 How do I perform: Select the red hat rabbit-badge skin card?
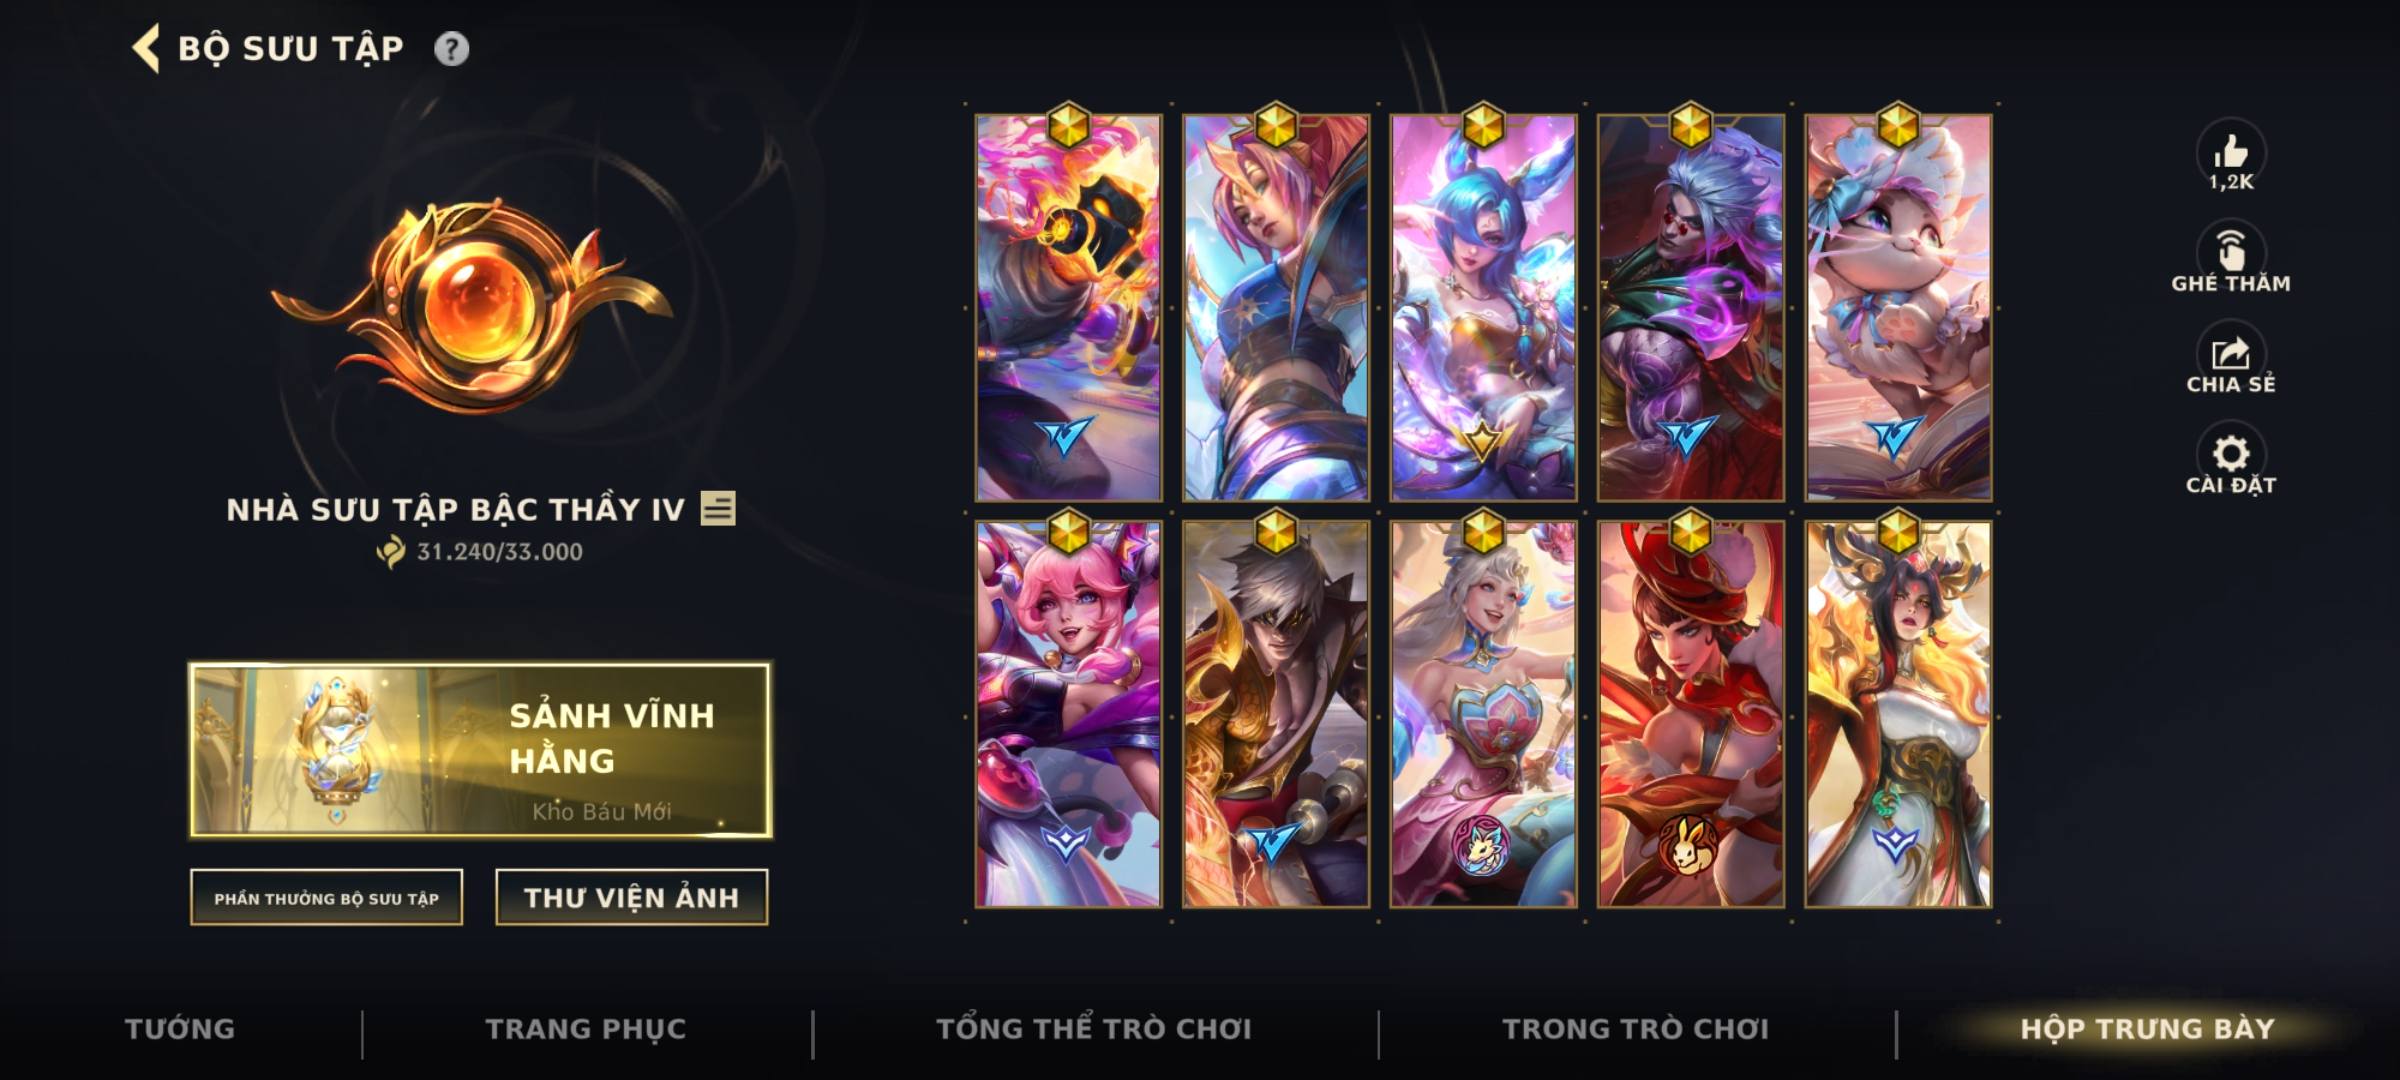[1690, 714]
